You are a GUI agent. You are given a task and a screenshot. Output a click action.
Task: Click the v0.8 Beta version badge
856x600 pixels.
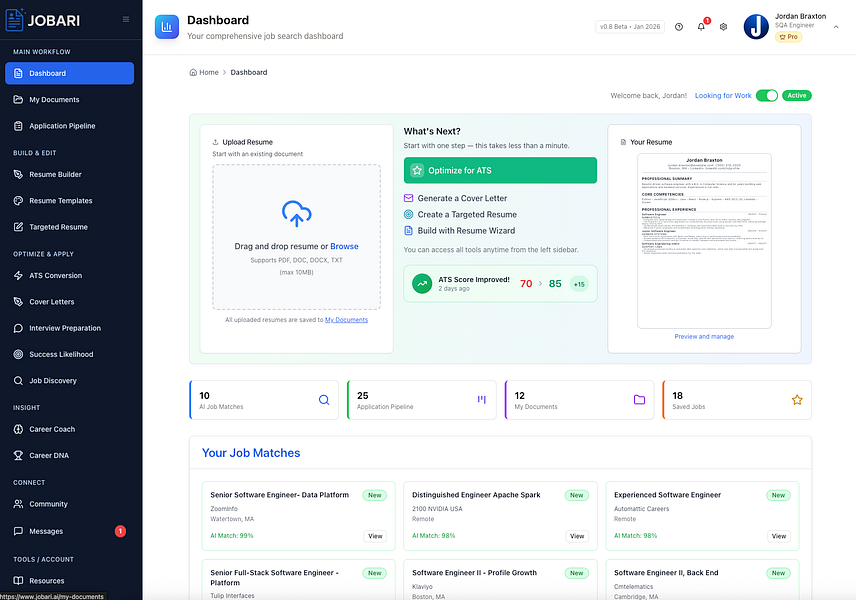click(x=630, y=27)
